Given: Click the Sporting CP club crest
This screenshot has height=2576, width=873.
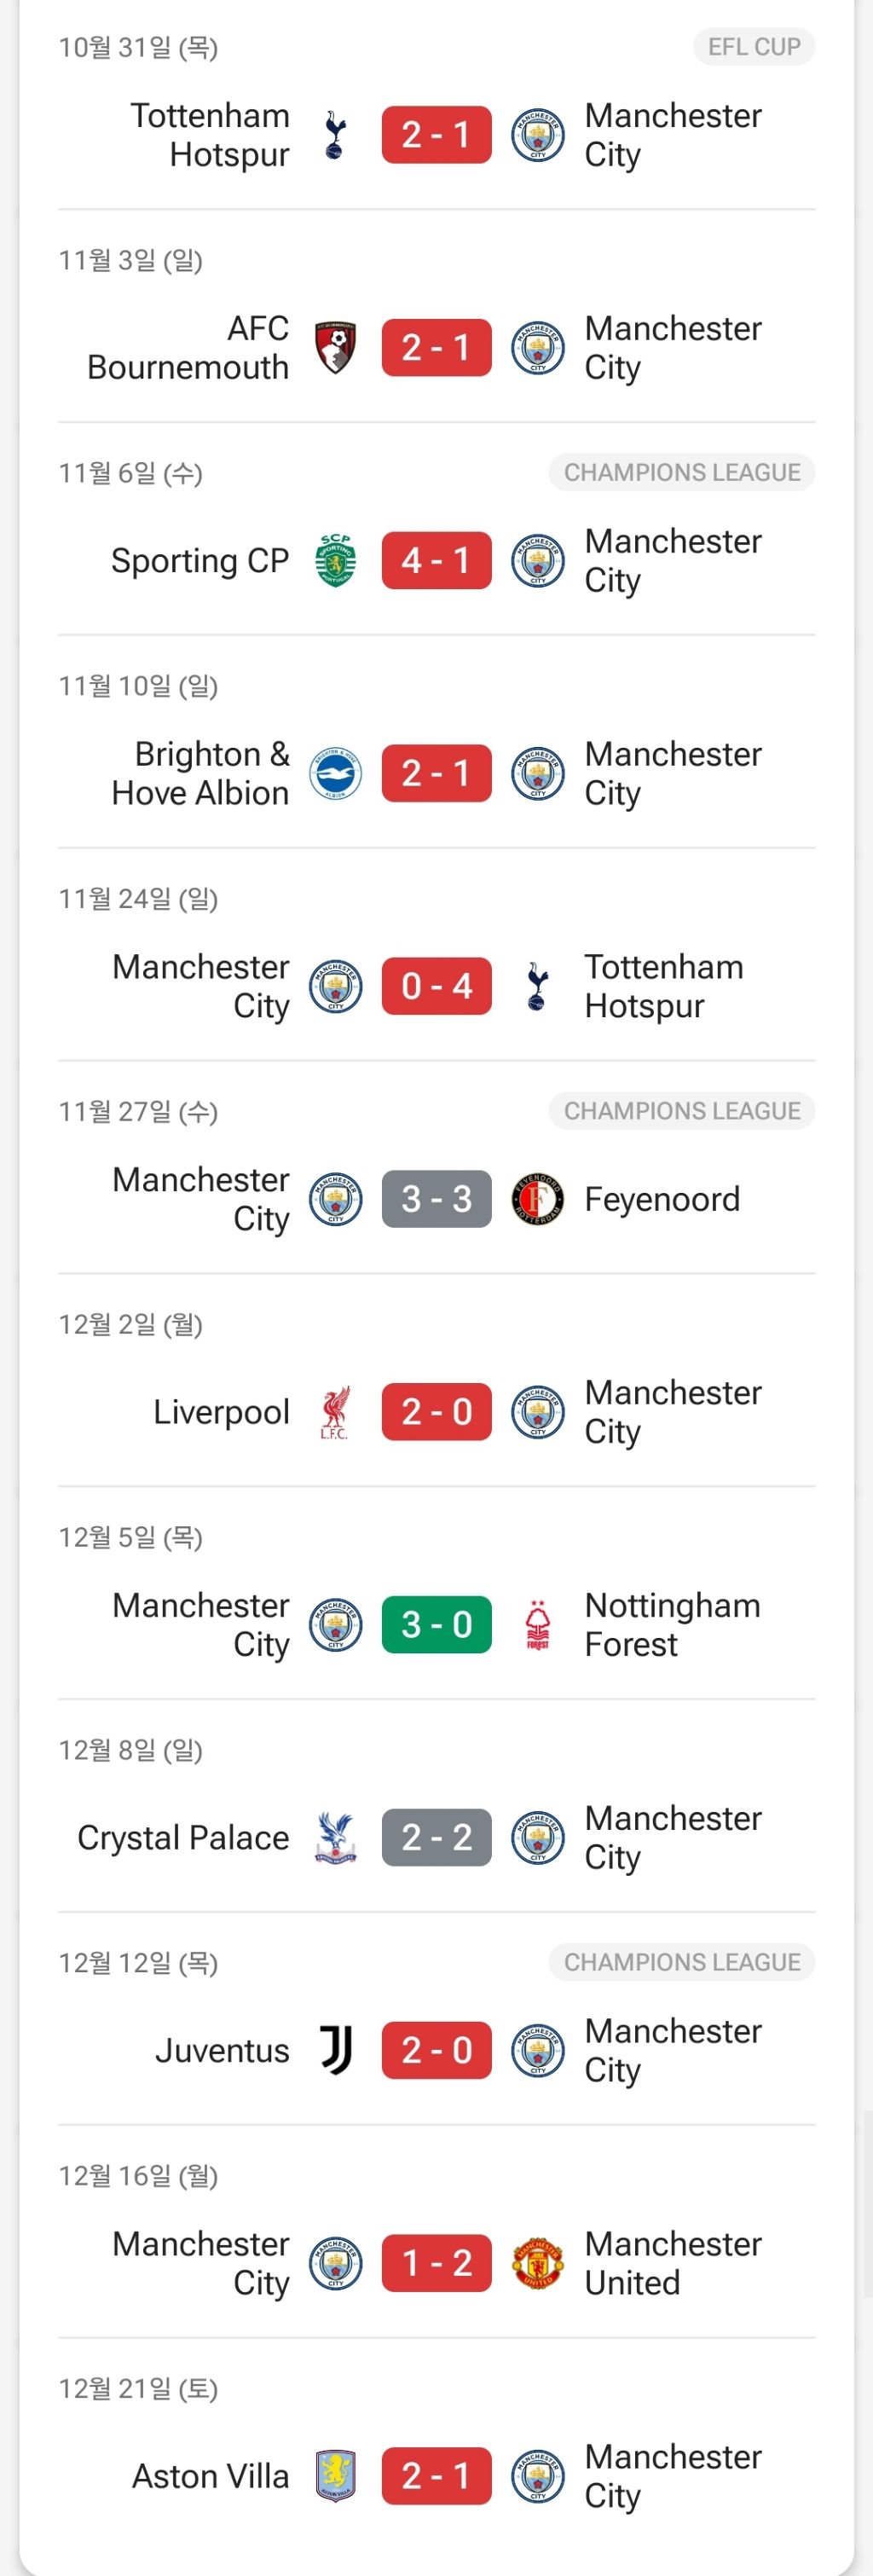Looking at the screenshot, I should coord(335,561).
